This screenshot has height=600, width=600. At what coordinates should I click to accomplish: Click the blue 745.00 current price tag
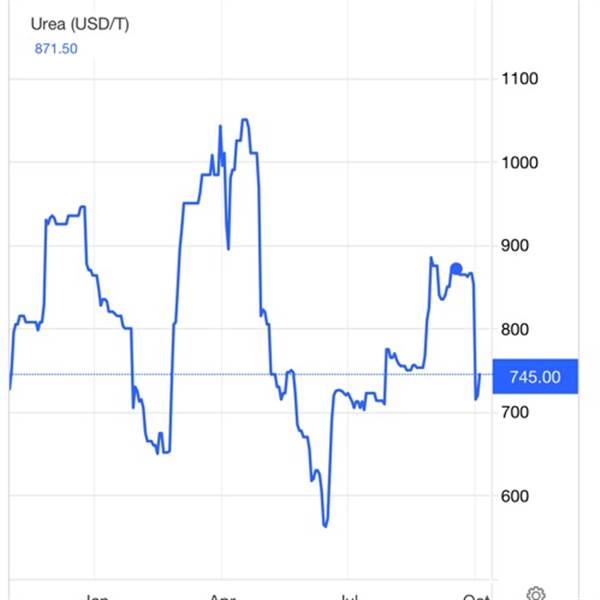(535, 377)
